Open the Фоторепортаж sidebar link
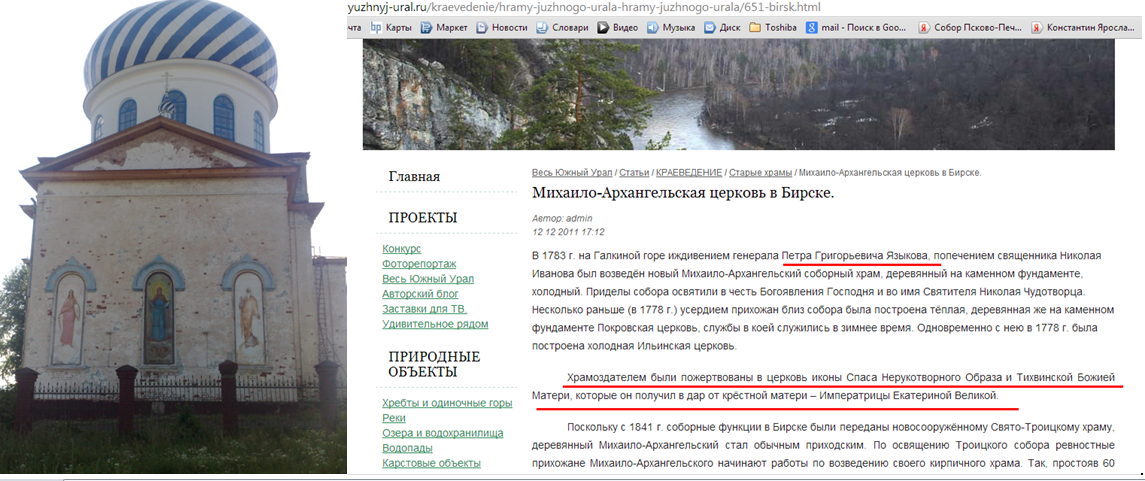The image size is (1145, 481). pyautogui.click(x=418, y=263)
